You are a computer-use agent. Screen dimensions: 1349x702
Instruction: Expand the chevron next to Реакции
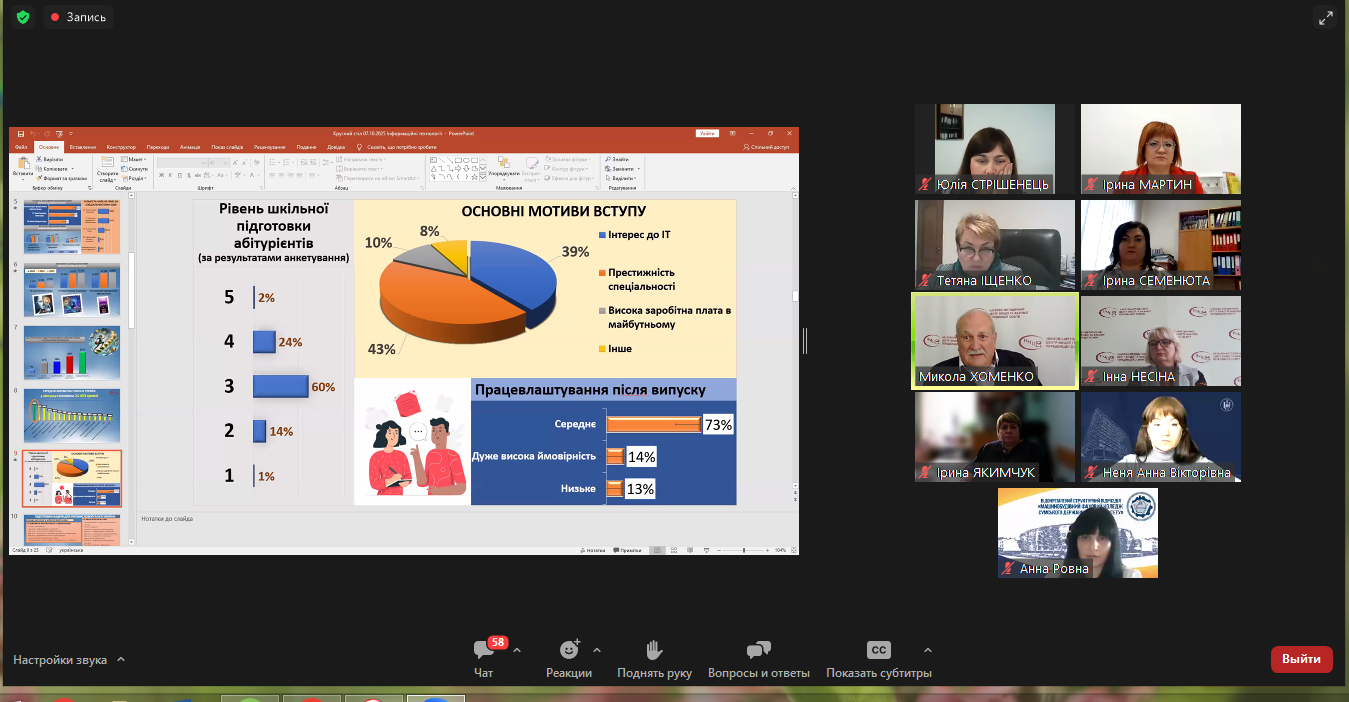tap(597, 650)
